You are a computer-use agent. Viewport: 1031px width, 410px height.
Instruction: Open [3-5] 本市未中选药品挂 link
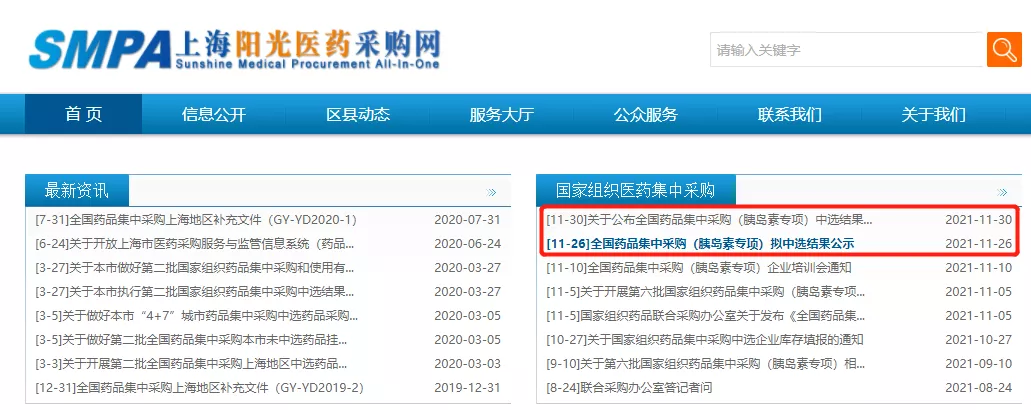point(191,340)
